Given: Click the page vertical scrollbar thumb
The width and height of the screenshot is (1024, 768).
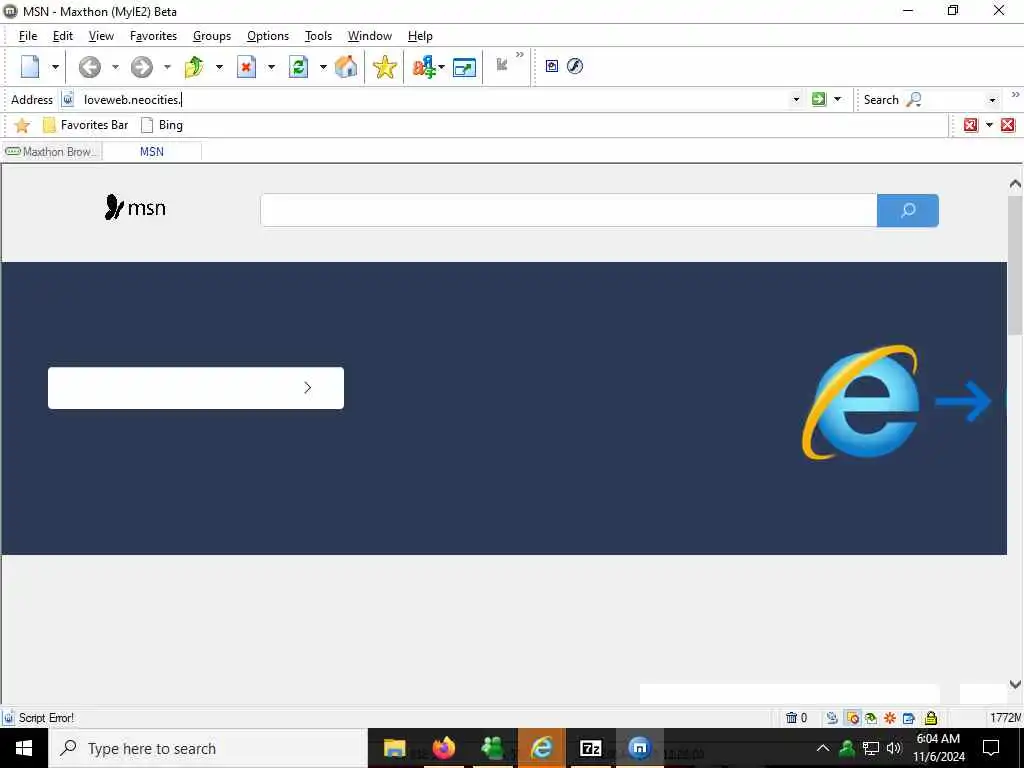Looking at the screenshot, I should click(x=1015, y=264).
